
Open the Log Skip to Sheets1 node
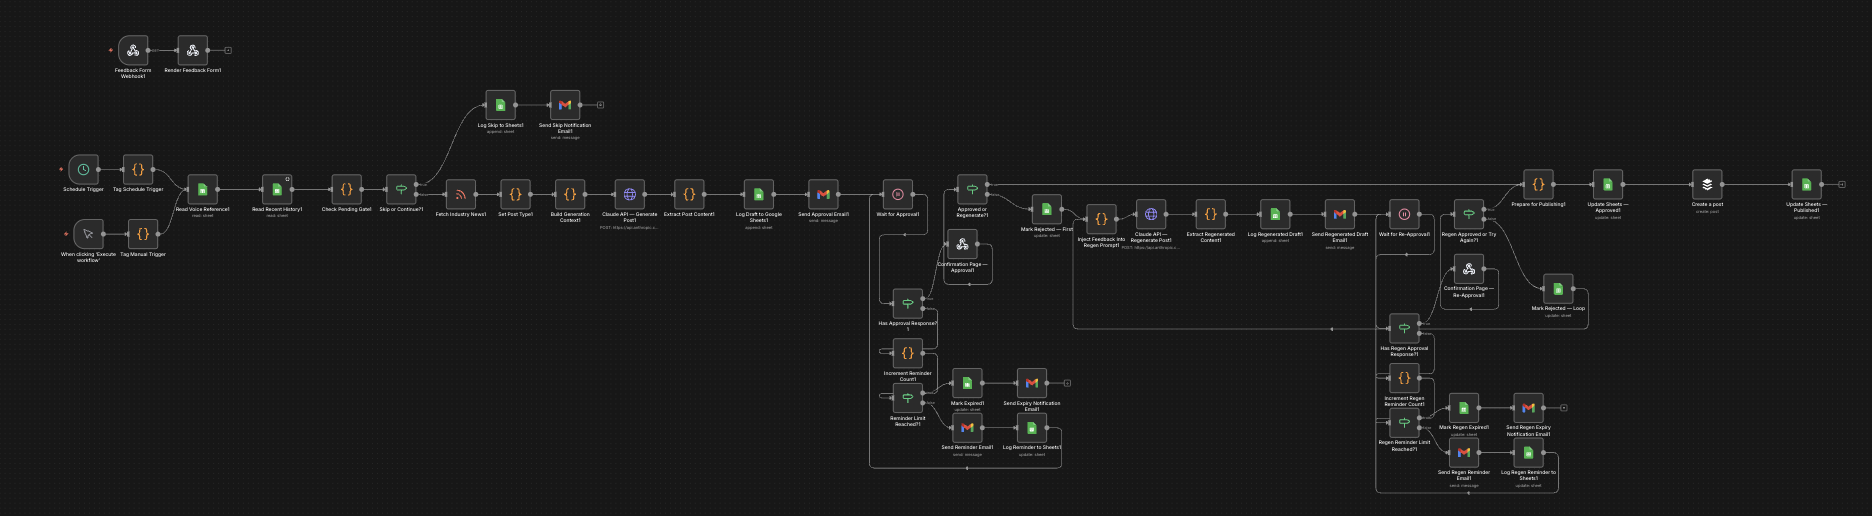501,105
